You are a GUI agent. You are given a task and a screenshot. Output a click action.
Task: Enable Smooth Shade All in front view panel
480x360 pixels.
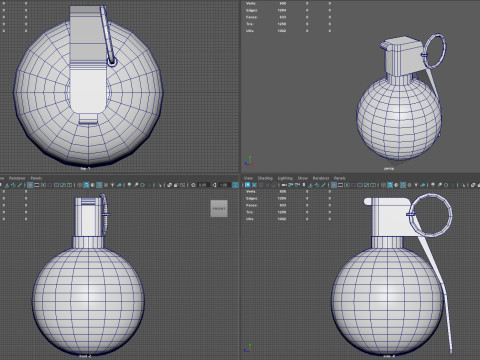coord(86,185)
